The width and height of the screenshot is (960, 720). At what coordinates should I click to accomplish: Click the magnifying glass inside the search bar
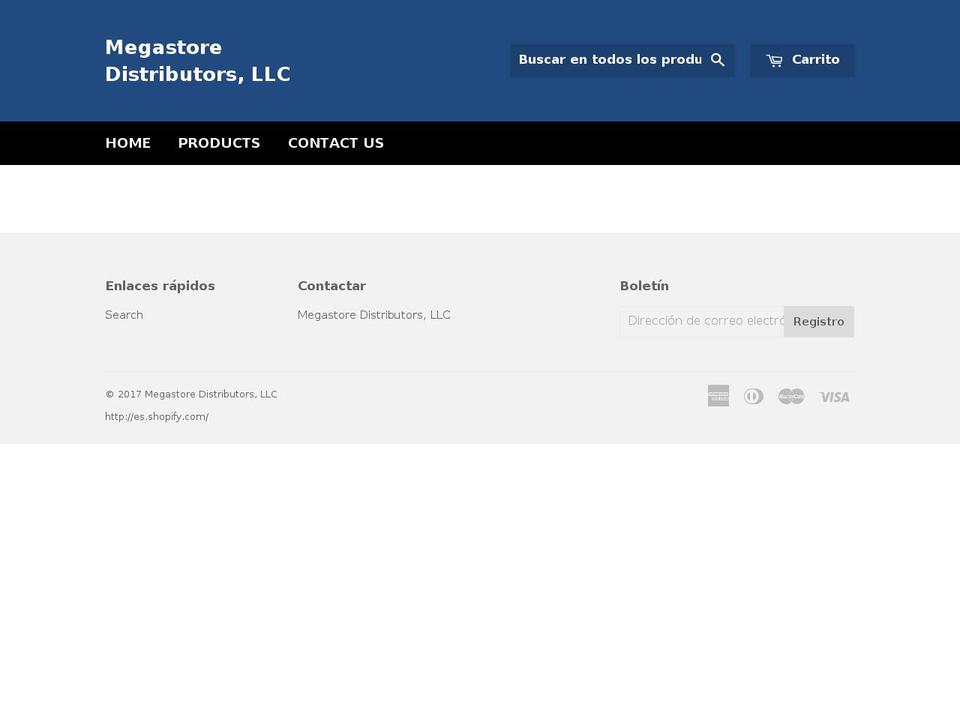[x=718, y=59]
